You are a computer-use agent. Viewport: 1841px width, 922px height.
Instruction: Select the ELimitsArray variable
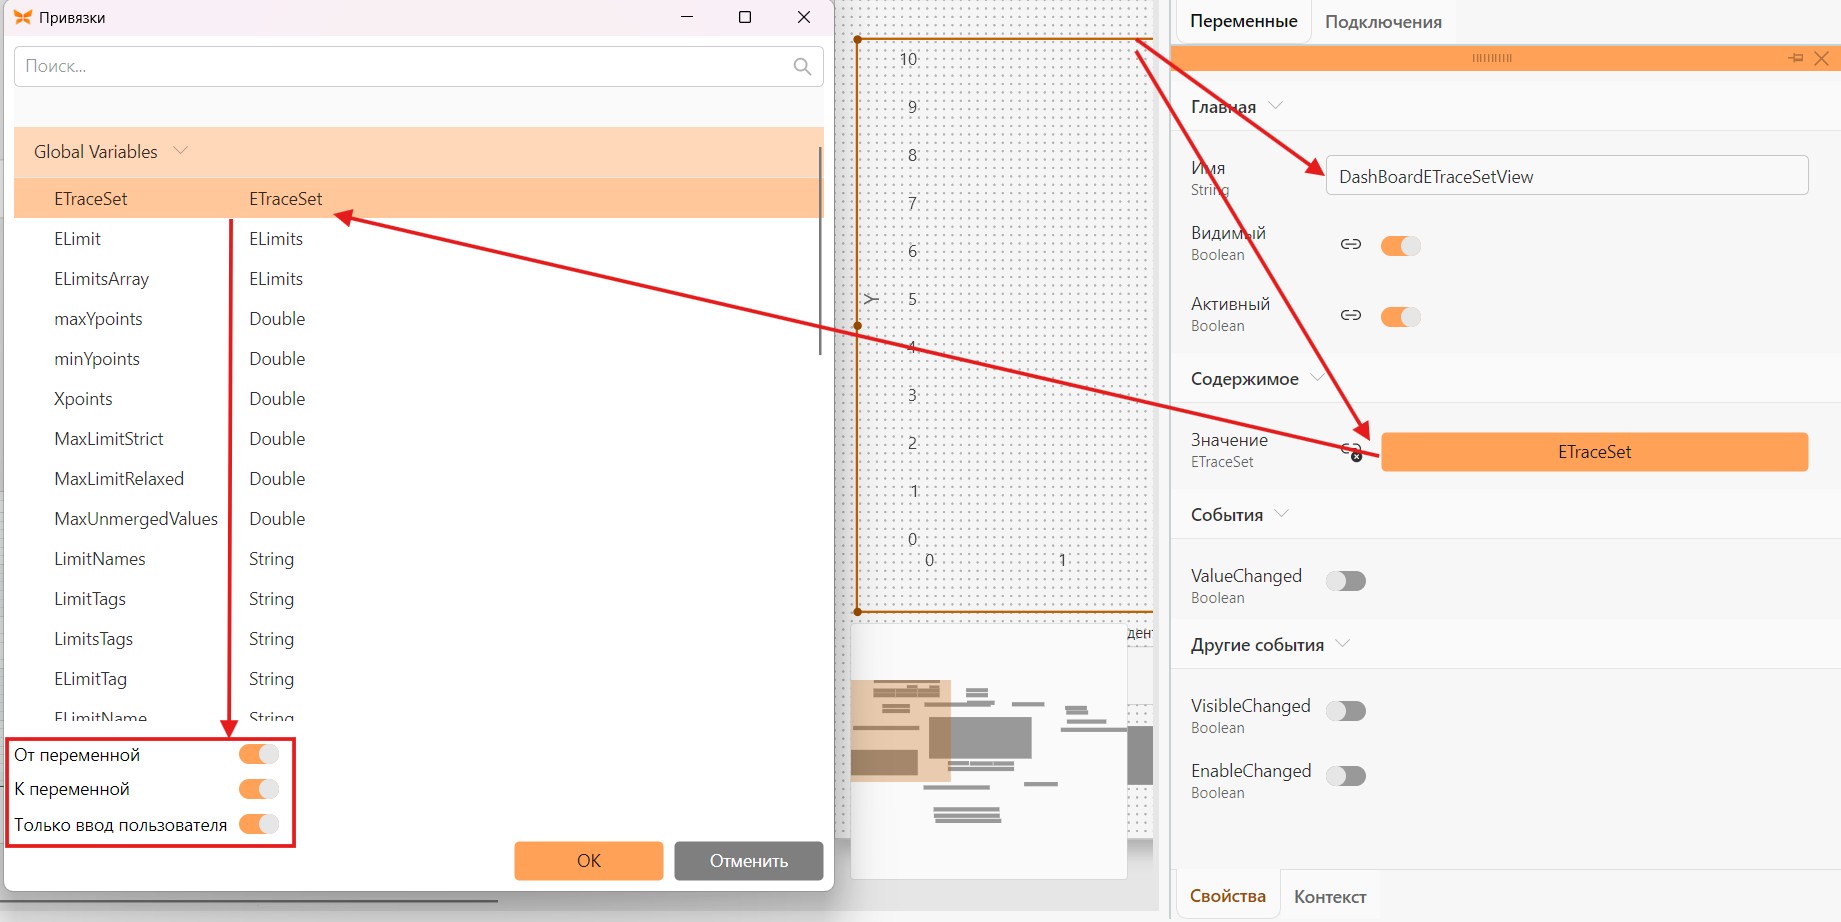click(417, 279)
